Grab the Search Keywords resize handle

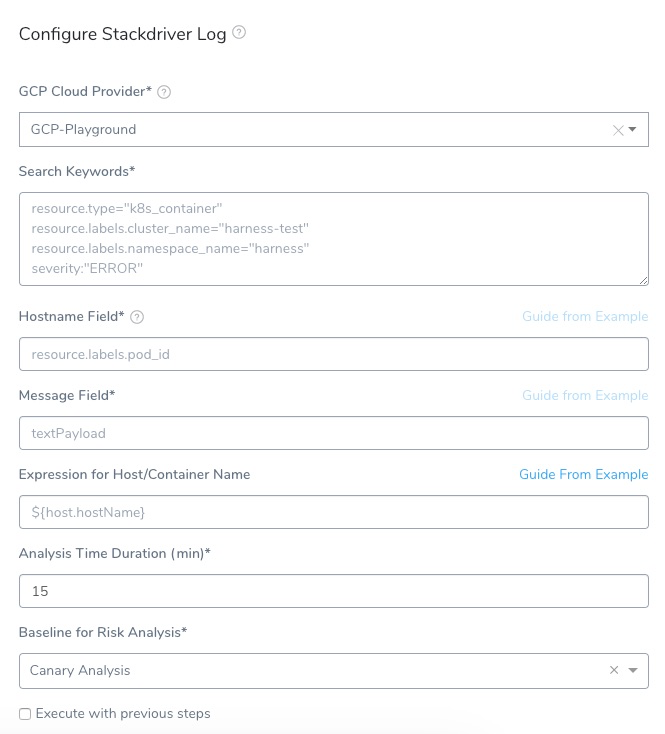pos(643,280)
